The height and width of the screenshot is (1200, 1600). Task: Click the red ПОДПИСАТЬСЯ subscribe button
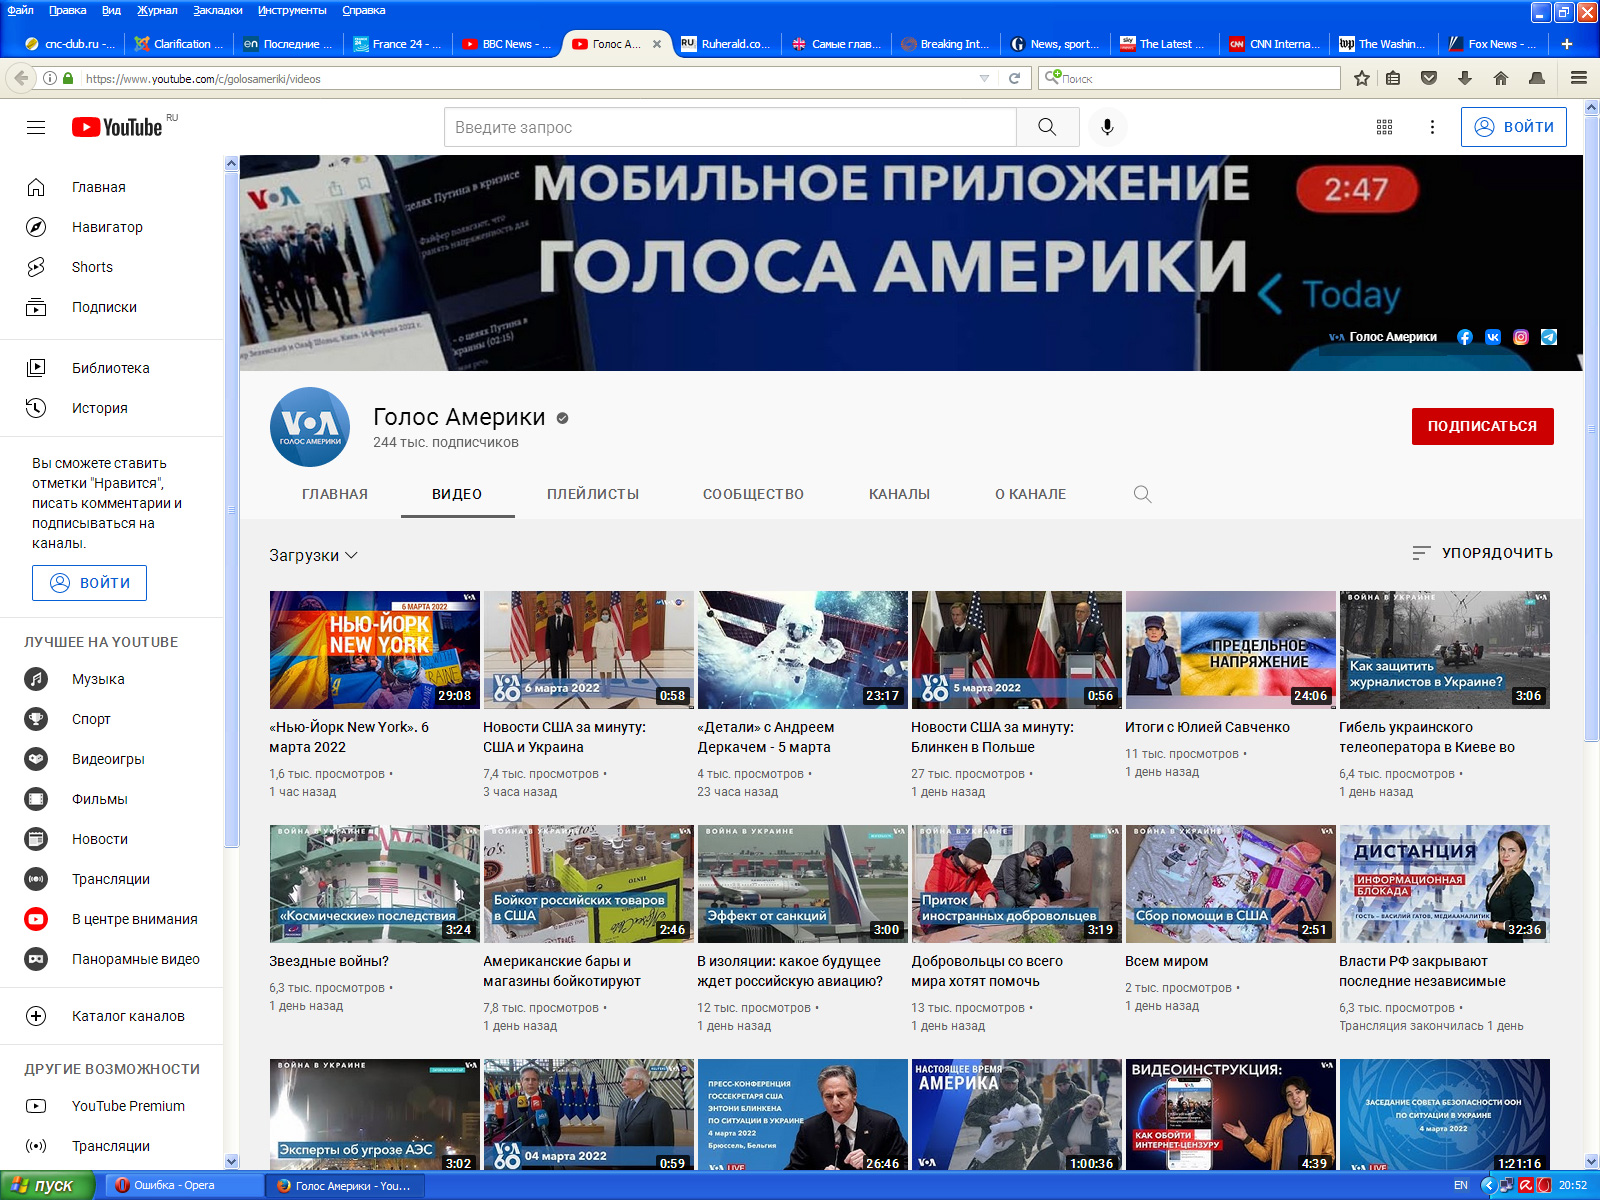[1482, 426]
